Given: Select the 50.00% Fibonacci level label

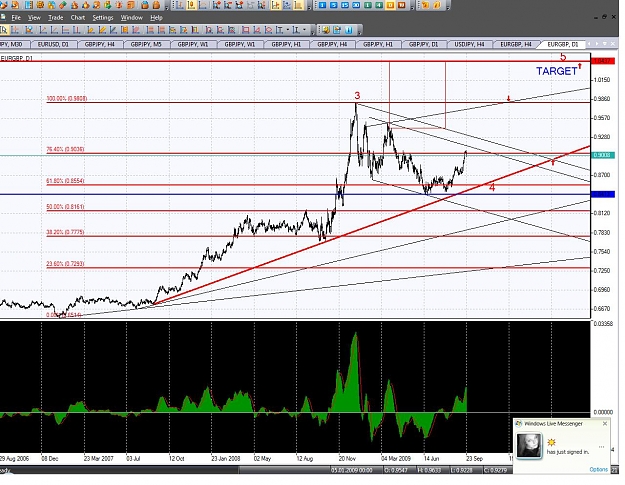Looking at the screenshot, I should coord(65,207).
